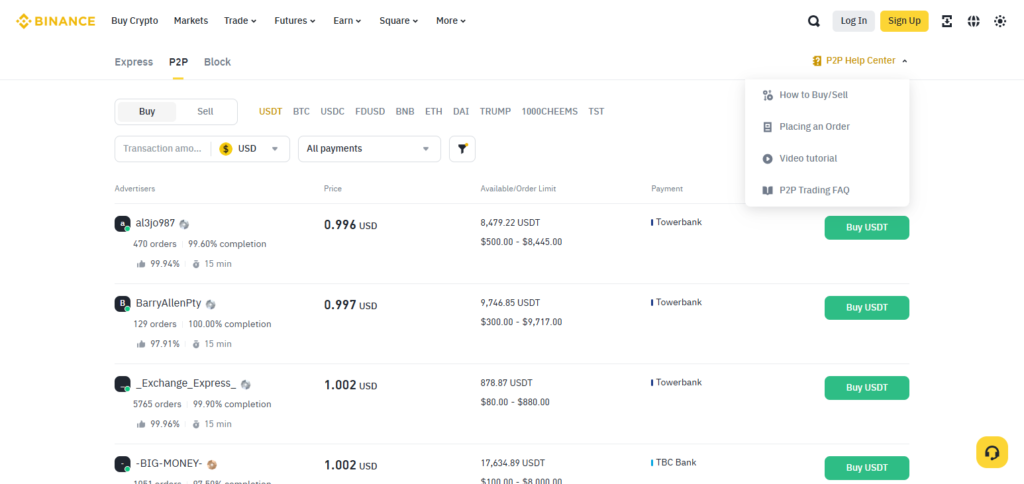
Task: Click the Video tutorial play icon
Action: (x=768, y=159)
